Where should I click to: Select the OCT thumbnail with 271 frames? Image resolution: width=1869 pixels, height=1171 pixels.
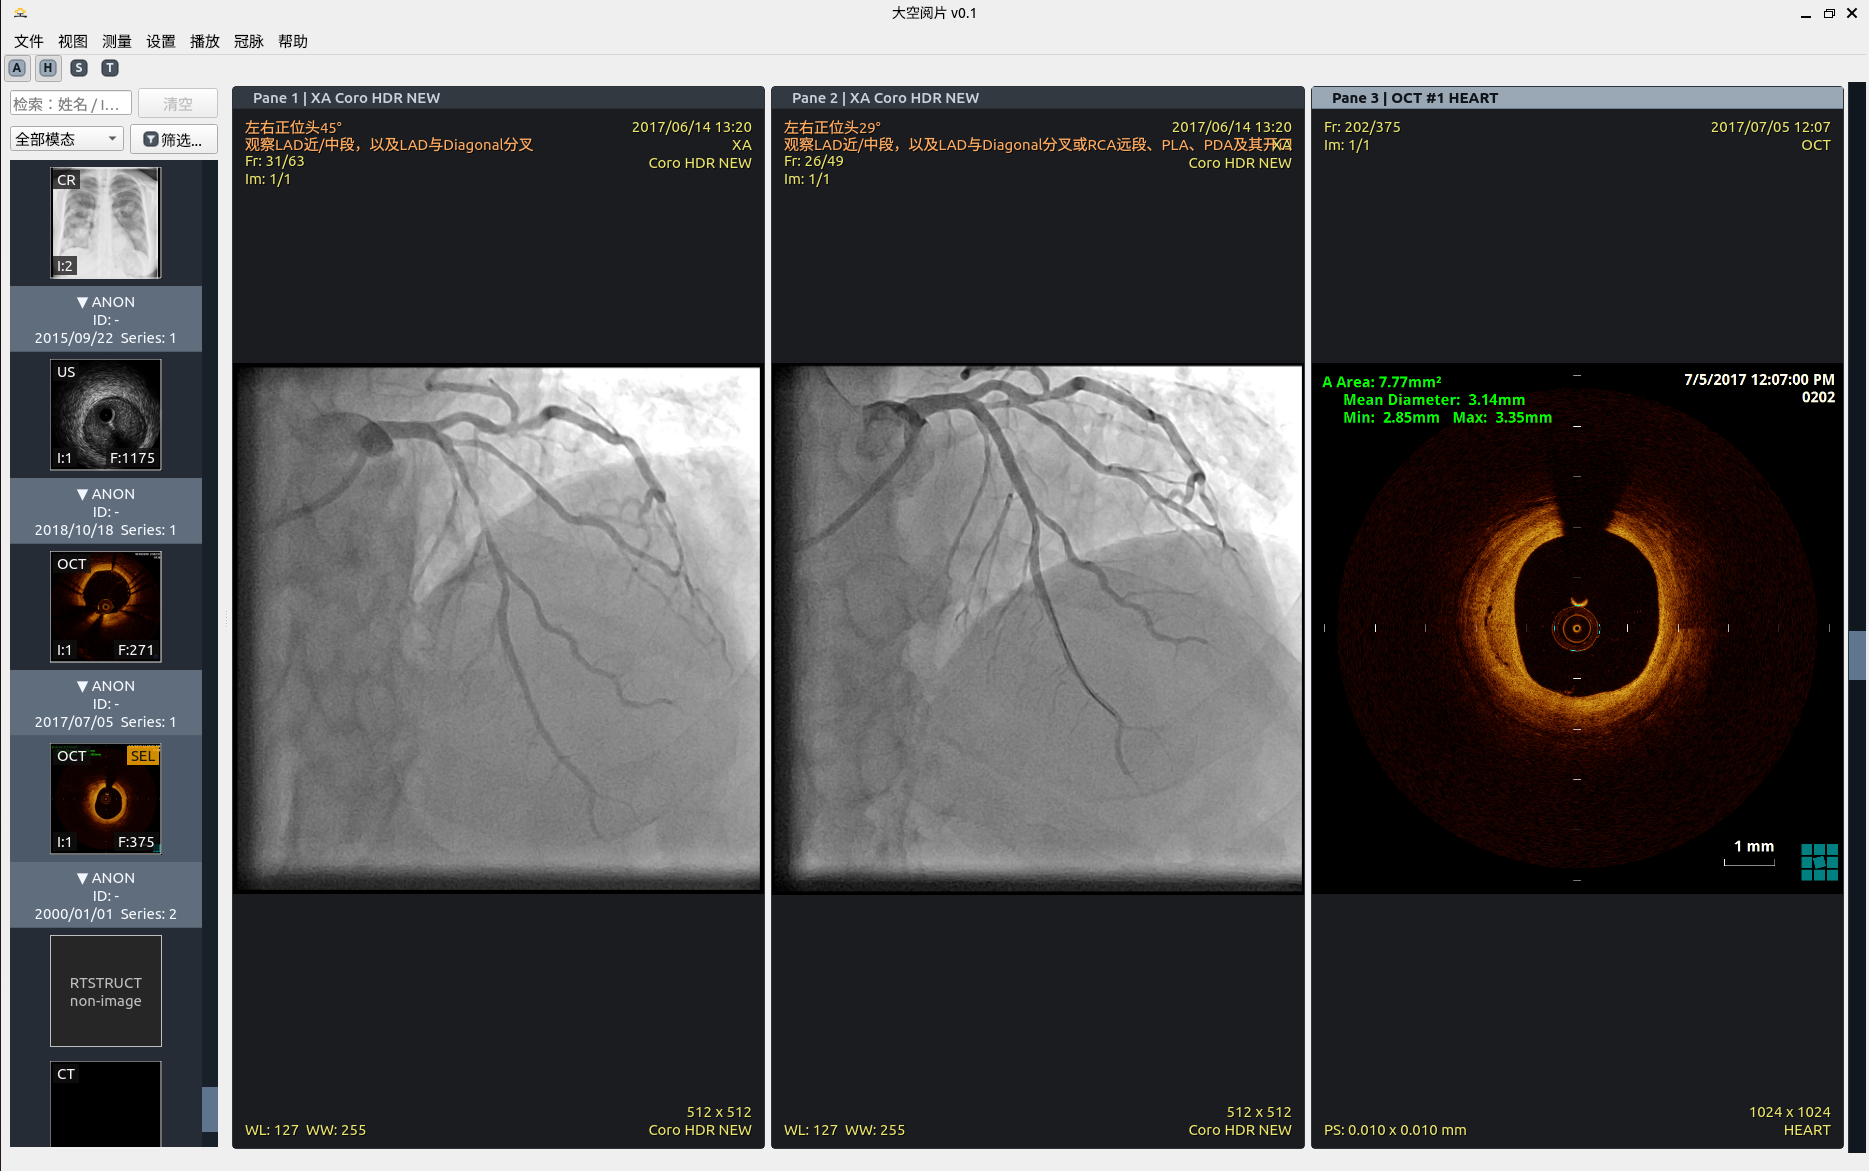coord(106,607)
